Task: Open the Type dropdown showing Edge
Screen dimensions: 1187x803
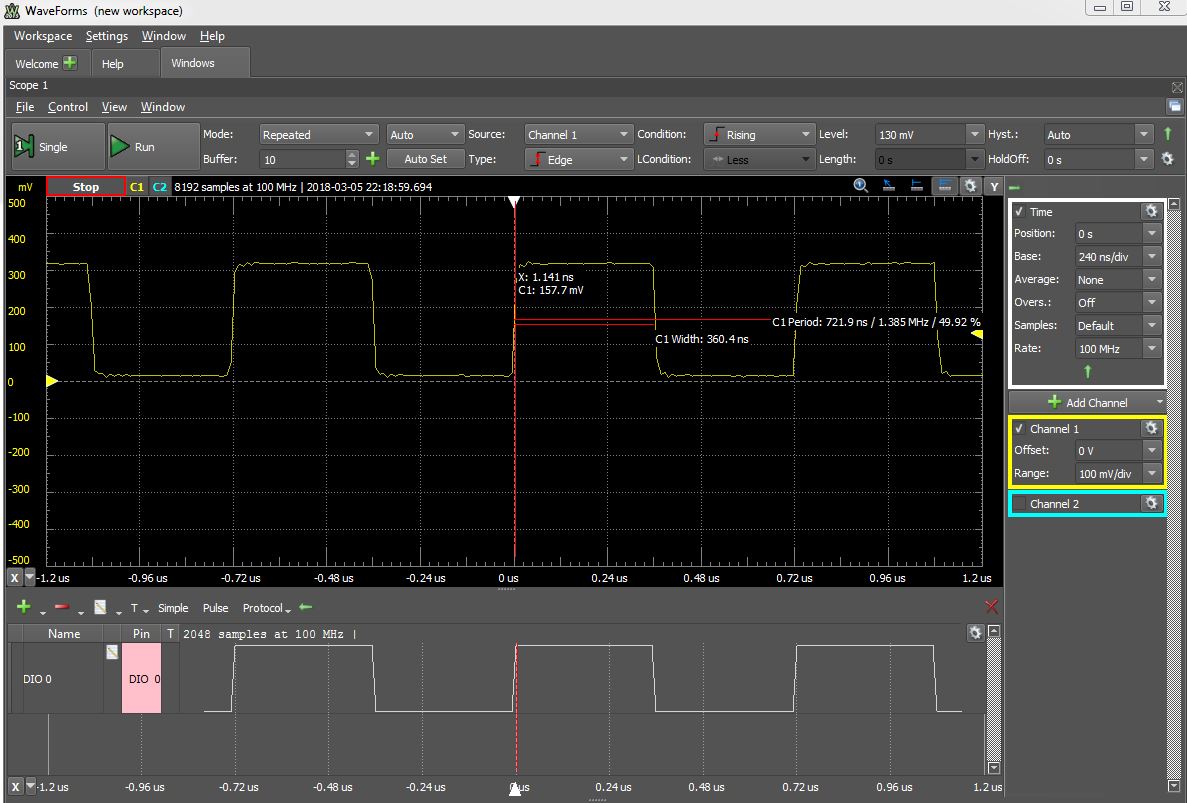Action: (x=578, y=159)
